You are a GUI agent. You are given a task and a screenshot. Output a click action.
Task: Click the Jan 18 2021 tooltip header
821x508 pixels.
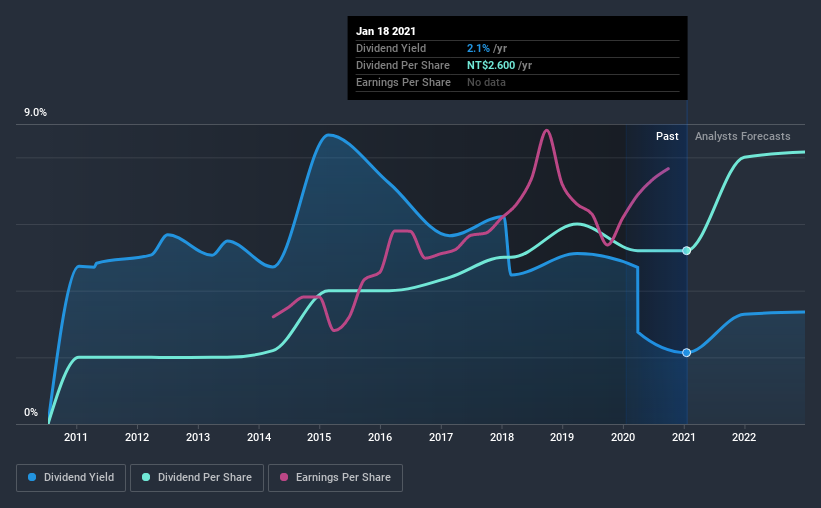coord(386,31)
